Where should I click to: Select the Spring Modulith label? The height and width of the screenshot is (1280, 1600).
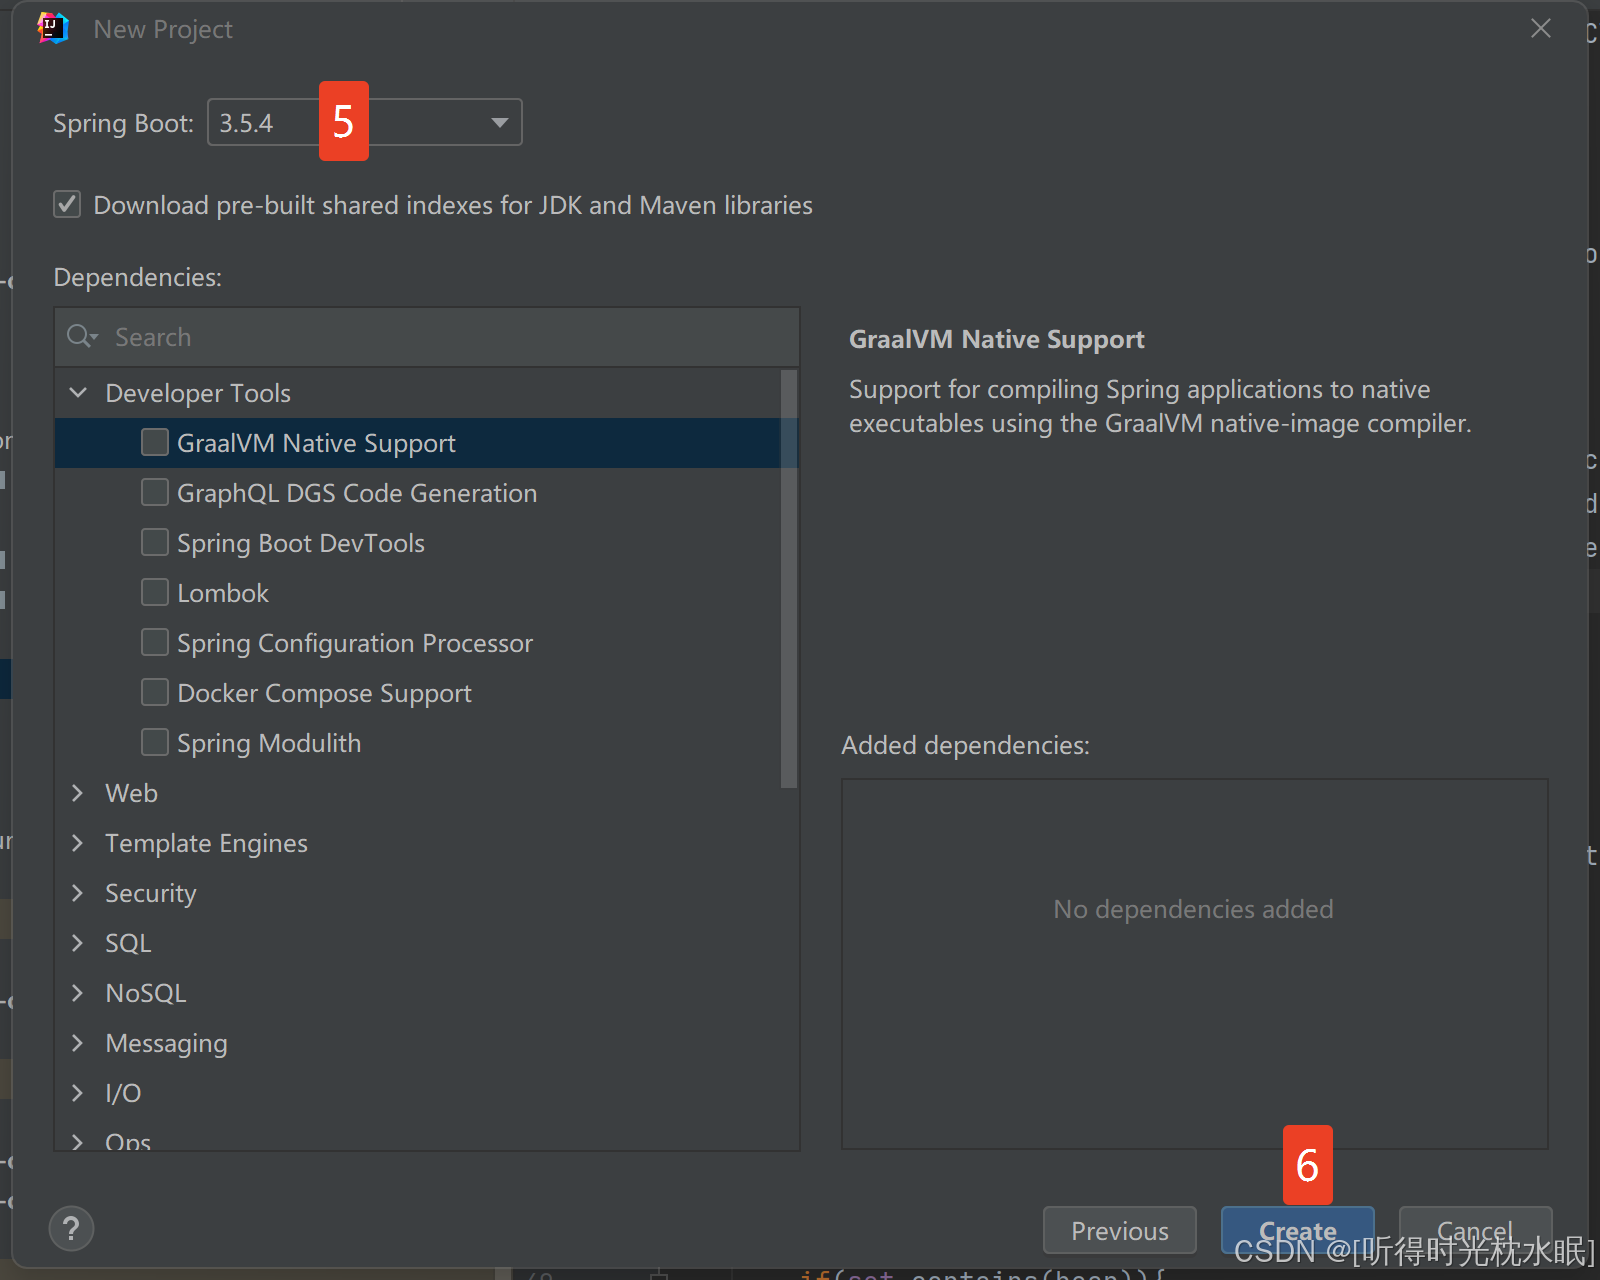click(x=269, y=743)
